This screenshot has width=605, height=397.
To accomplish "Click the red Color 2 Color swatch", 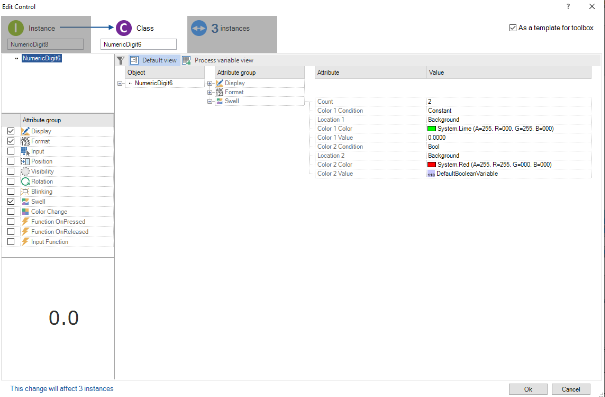I will tap(431, 165).
